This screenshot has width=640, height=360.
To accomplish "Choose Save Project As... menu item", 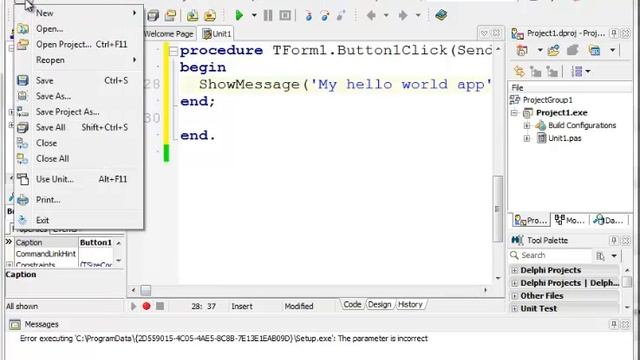I will [78, 111].
